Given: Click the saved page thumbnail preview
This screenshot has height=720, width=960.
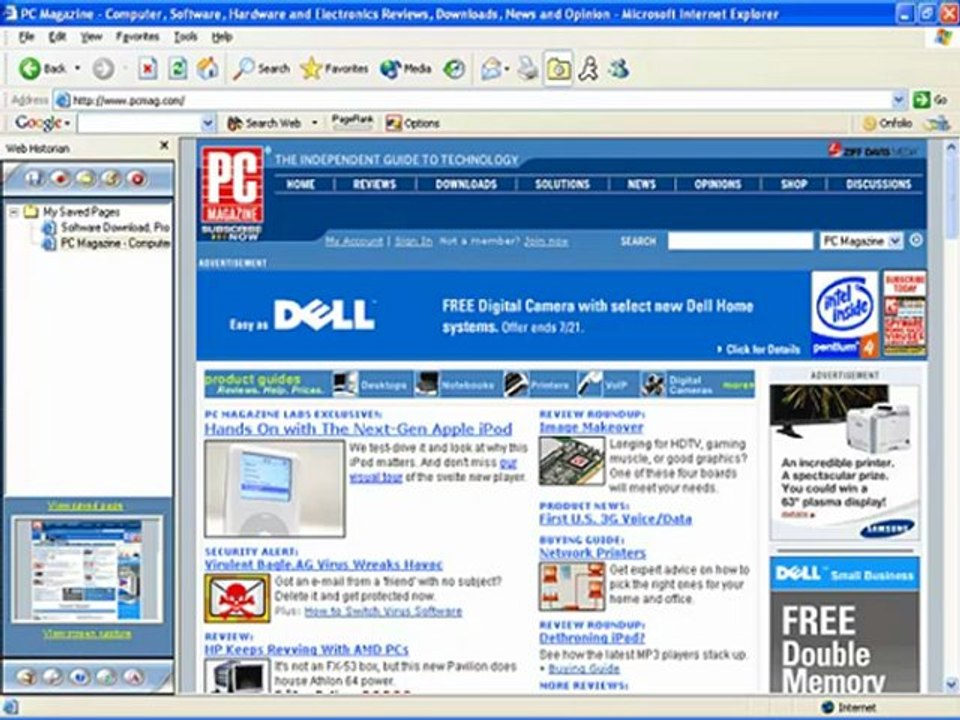Looking at the screenshot, I should click(x=87, y=569).
